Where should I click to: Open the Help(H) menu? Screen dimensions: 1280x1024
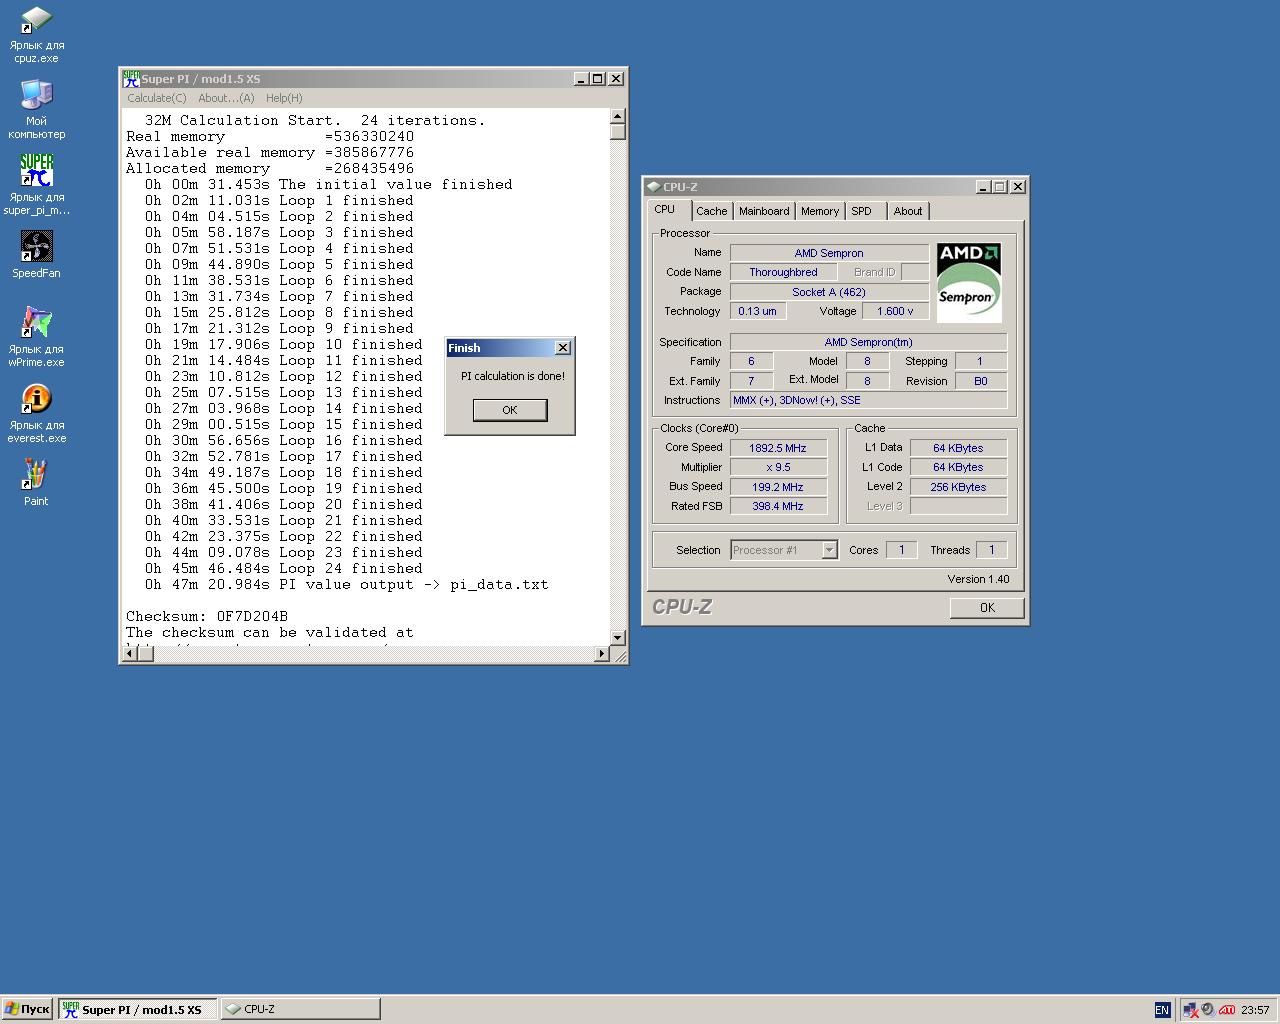(284, 98)
